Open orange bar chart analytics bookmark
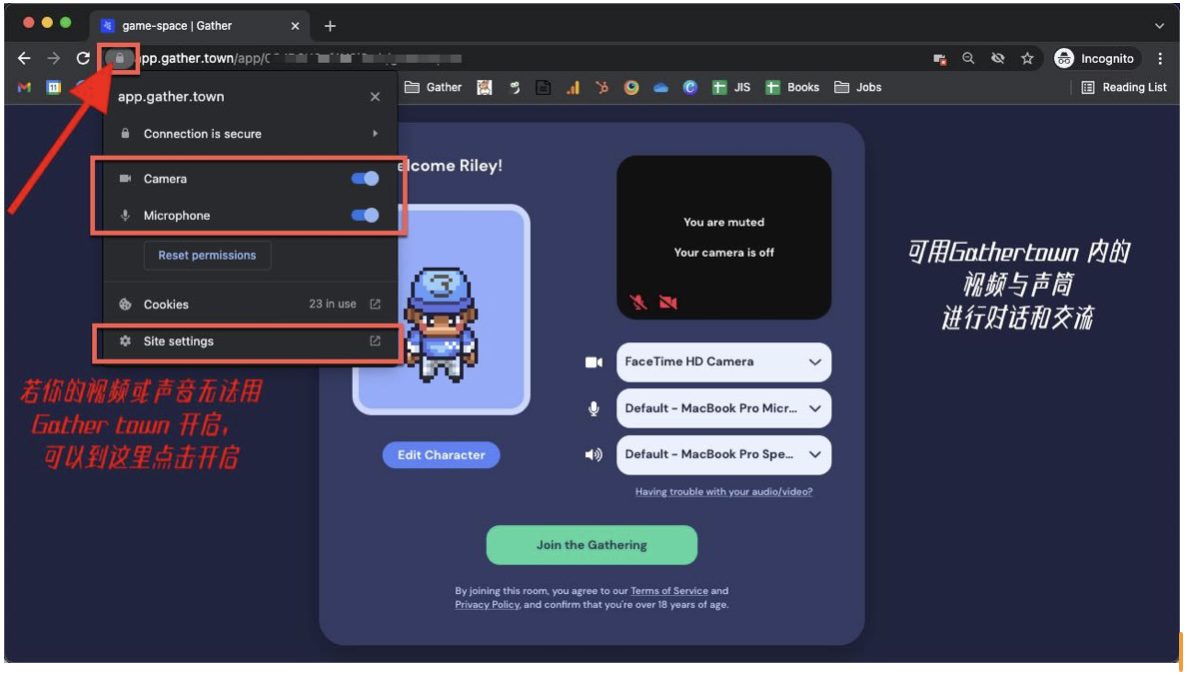 tap(573, 88)
